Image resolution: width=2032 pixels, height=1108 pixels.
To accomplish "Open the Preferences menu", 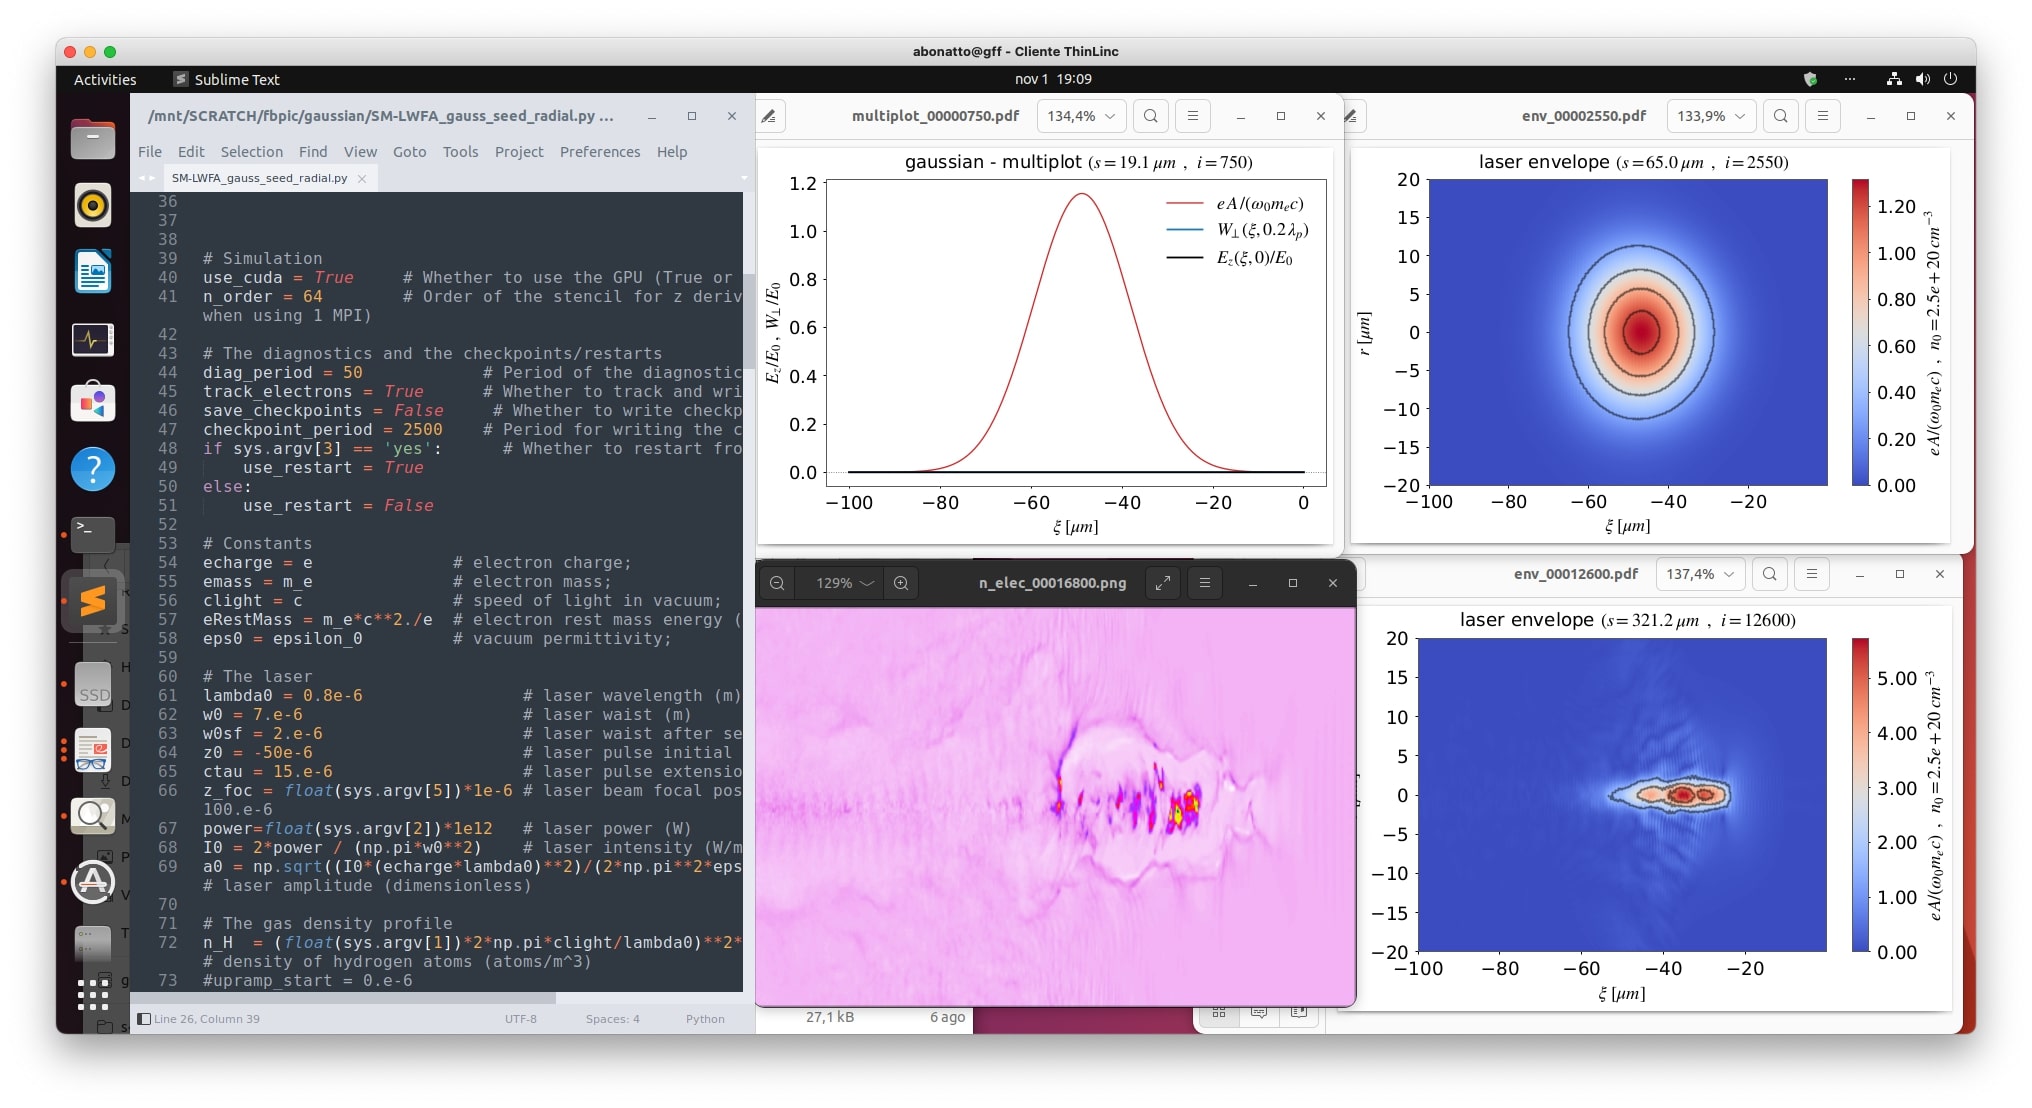I will coord(600,152).
